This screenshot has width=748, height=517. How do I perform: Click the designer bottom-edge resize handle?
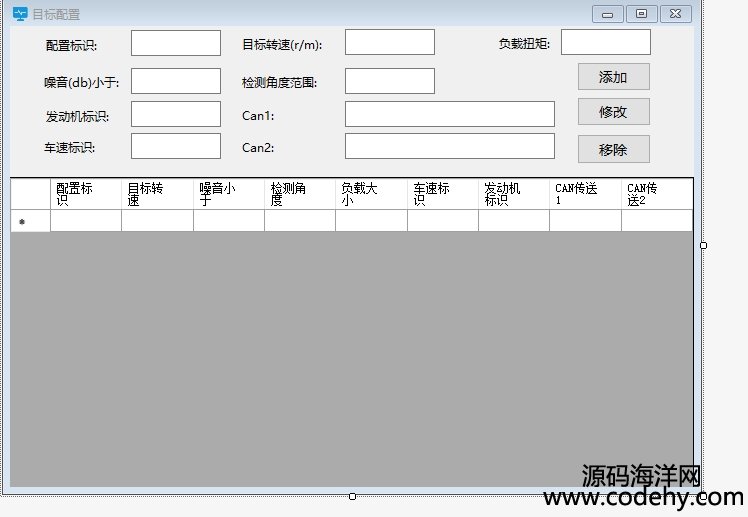pos(353,496)
